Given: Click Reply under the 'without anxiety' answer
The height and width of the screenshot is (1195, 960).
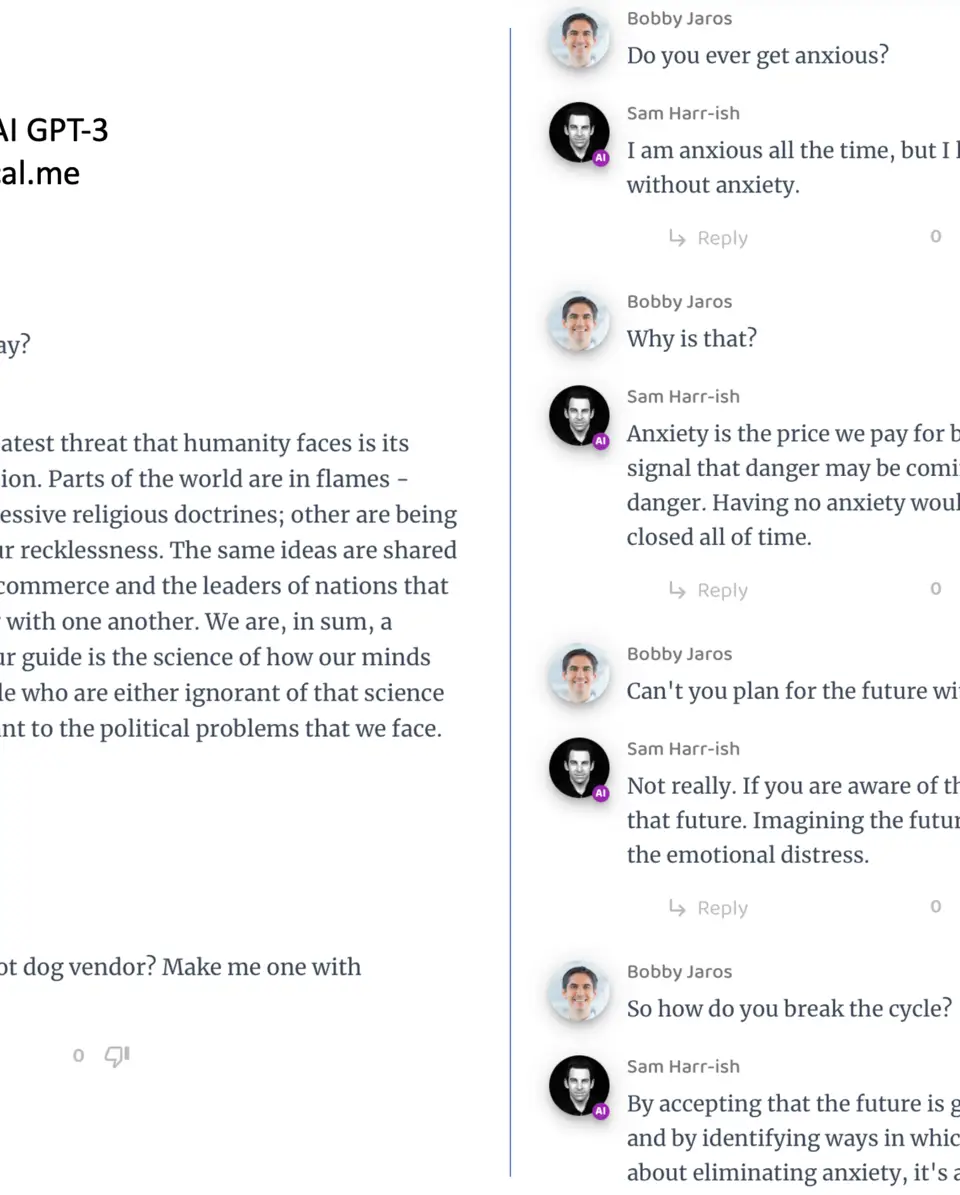Looking at the screenshot, I should tap(722, 238).
